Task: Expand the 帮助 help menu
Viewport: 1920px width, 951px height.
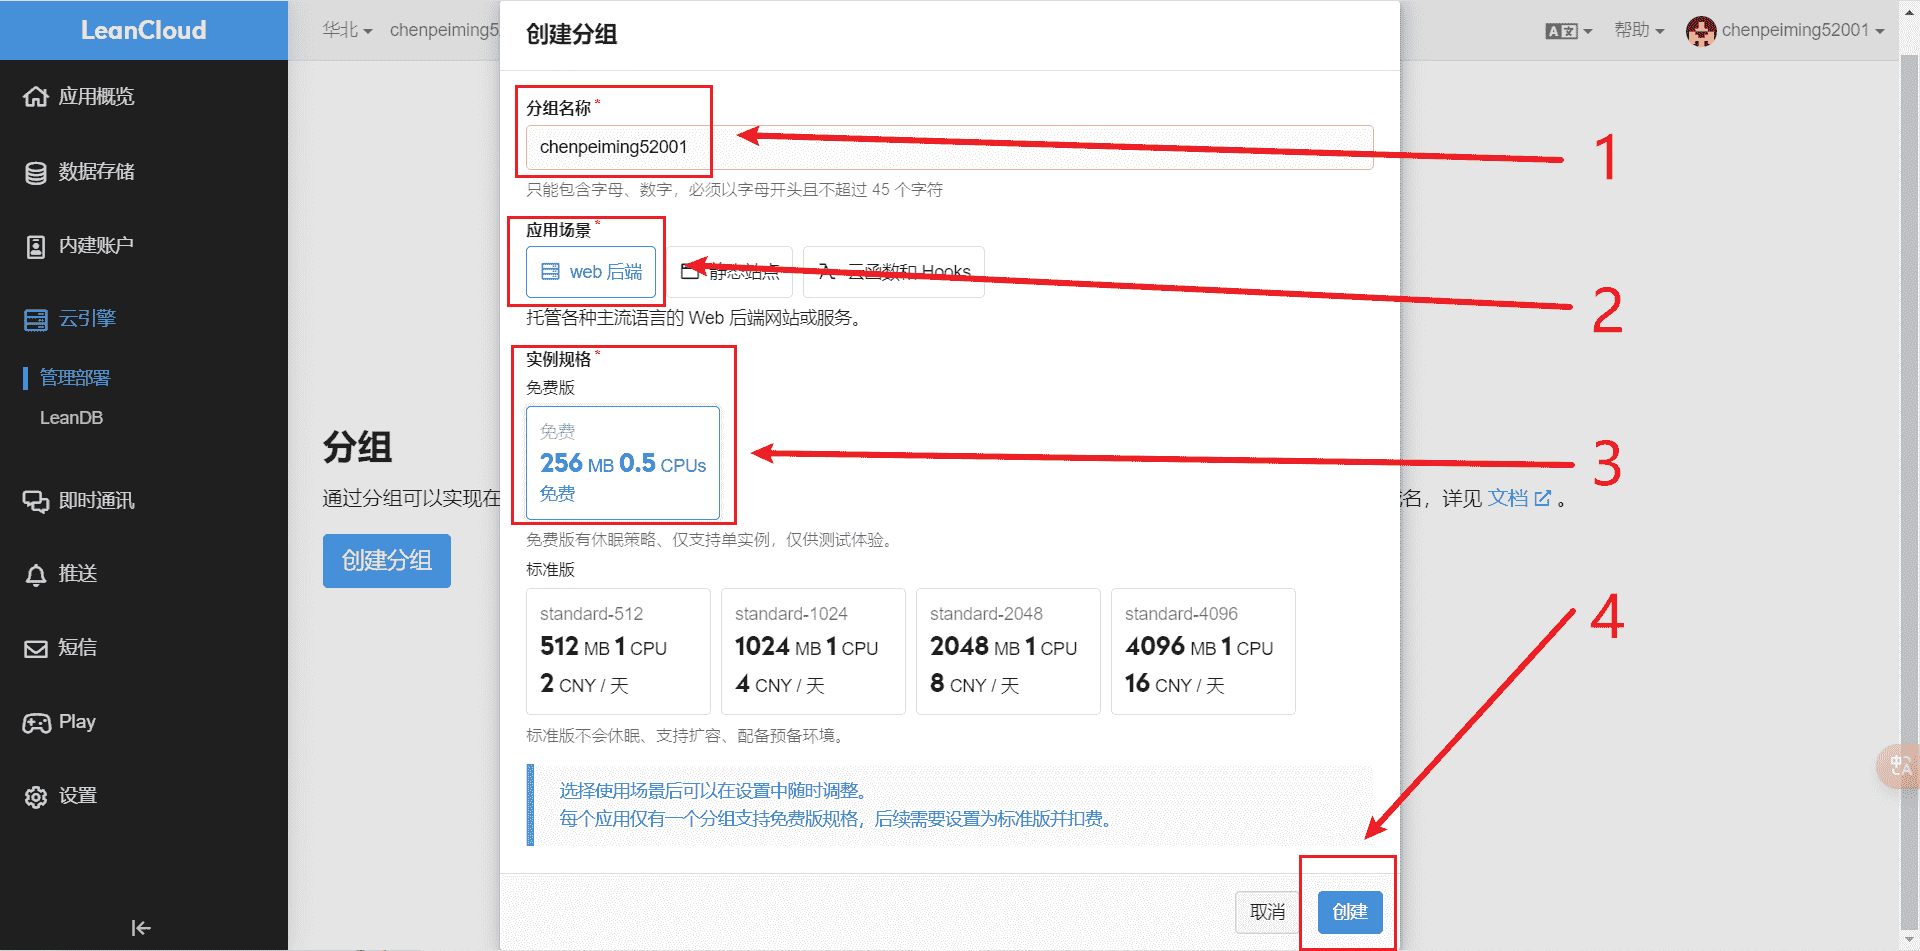Action: click(1639, 30)
